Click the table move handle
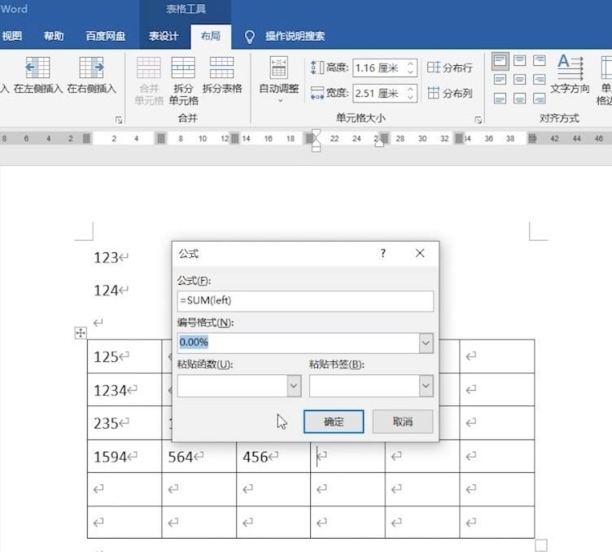 pyautogui.click(x=80, y=333)
